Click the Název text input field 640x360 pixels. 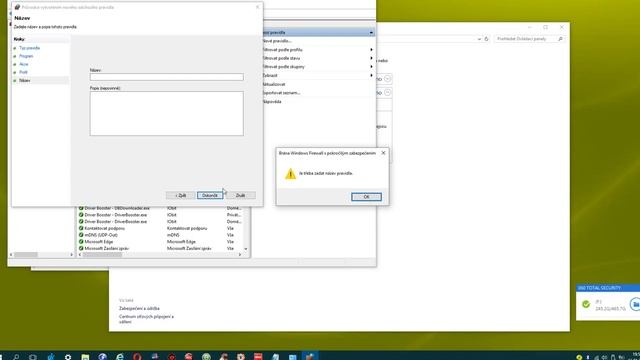click(x=167, y=77)
